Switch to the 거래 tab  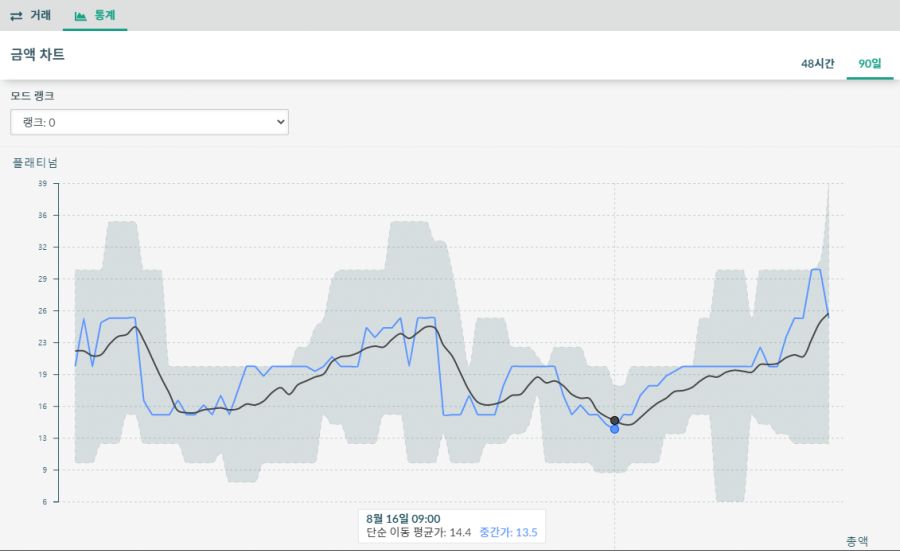[x=31, y=16]
